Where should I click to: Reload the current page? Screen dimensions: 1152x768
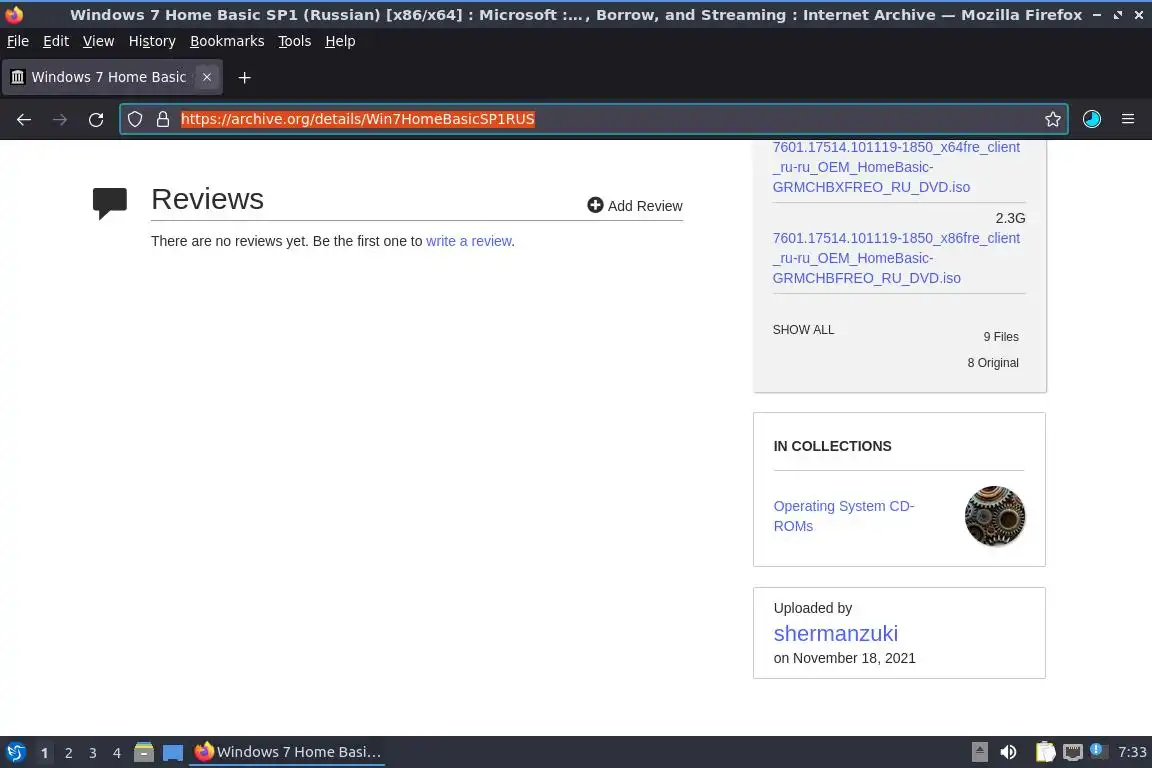pyautogui.click(x=96, y=119)
